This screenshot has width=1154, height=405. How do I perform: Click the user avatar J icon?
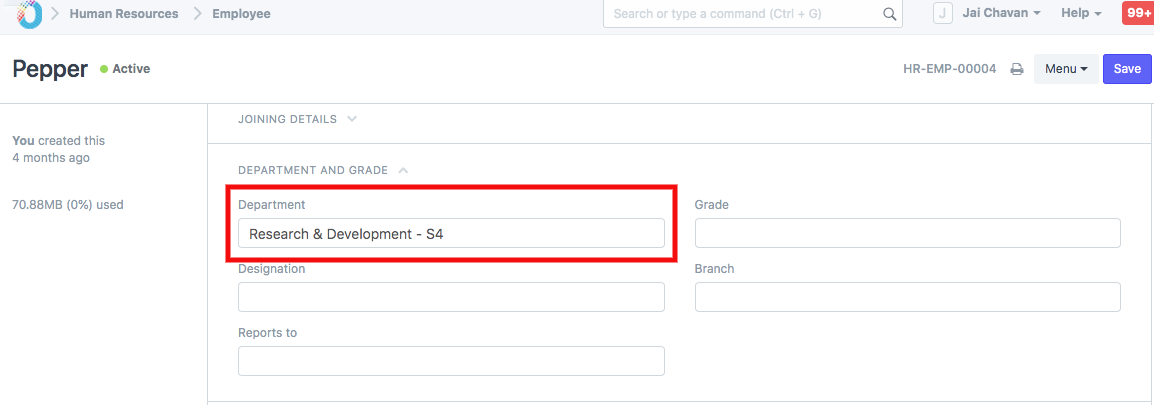click(942, 13)
